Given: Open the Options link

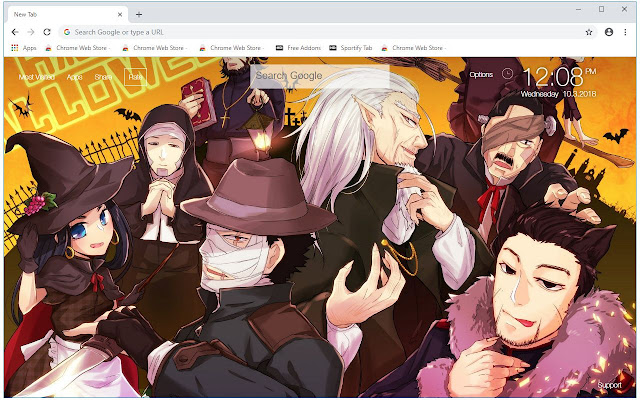Looking at the screenshot, I should (481, 74).
